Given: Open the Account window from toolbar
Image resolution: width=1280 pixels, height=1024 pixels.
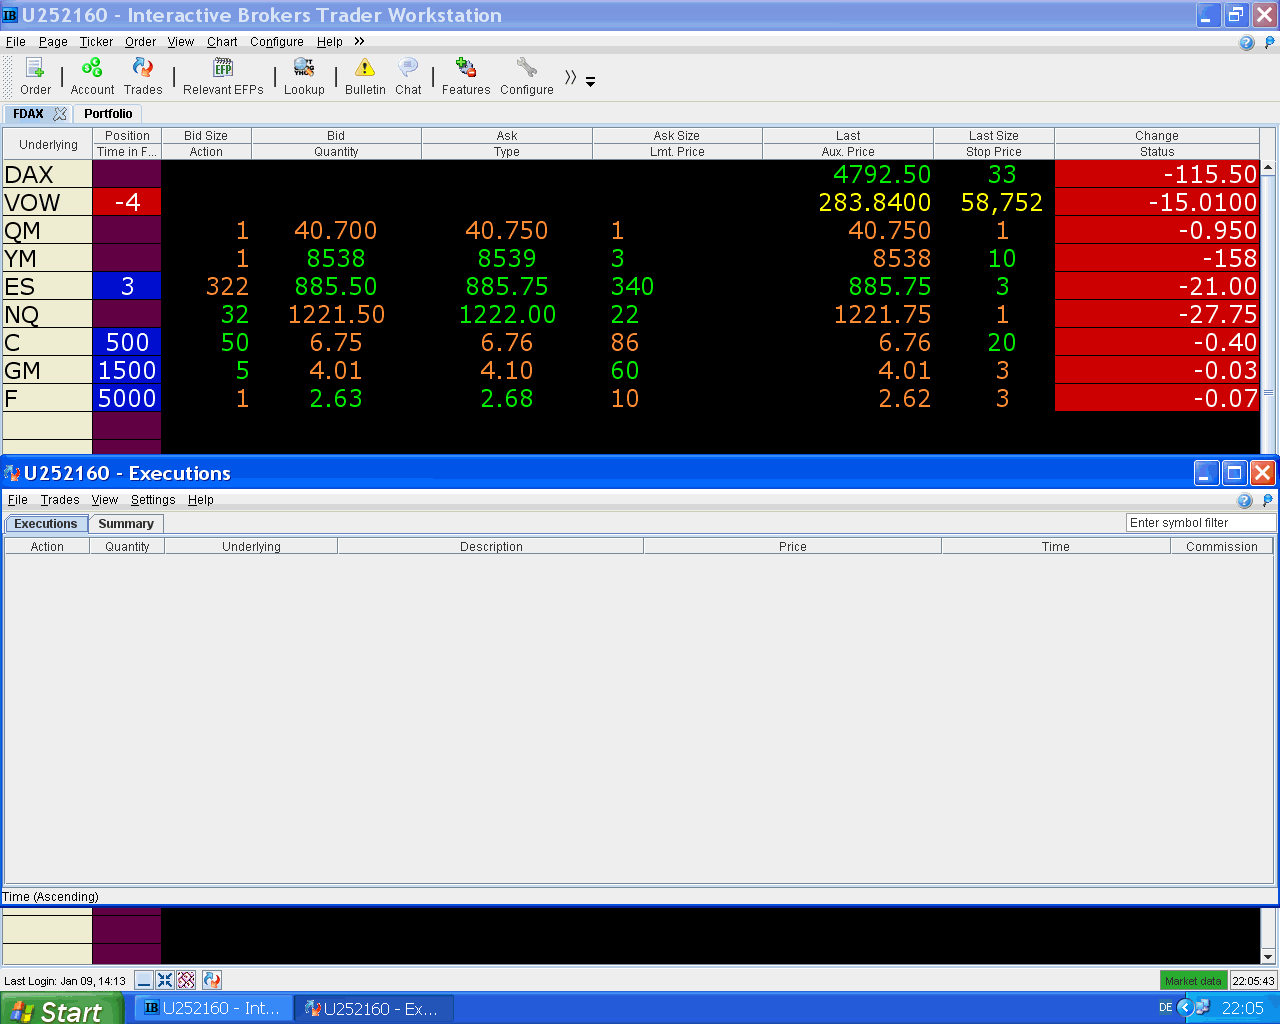Looking at the screenshot, I should (x=92, y=76).
